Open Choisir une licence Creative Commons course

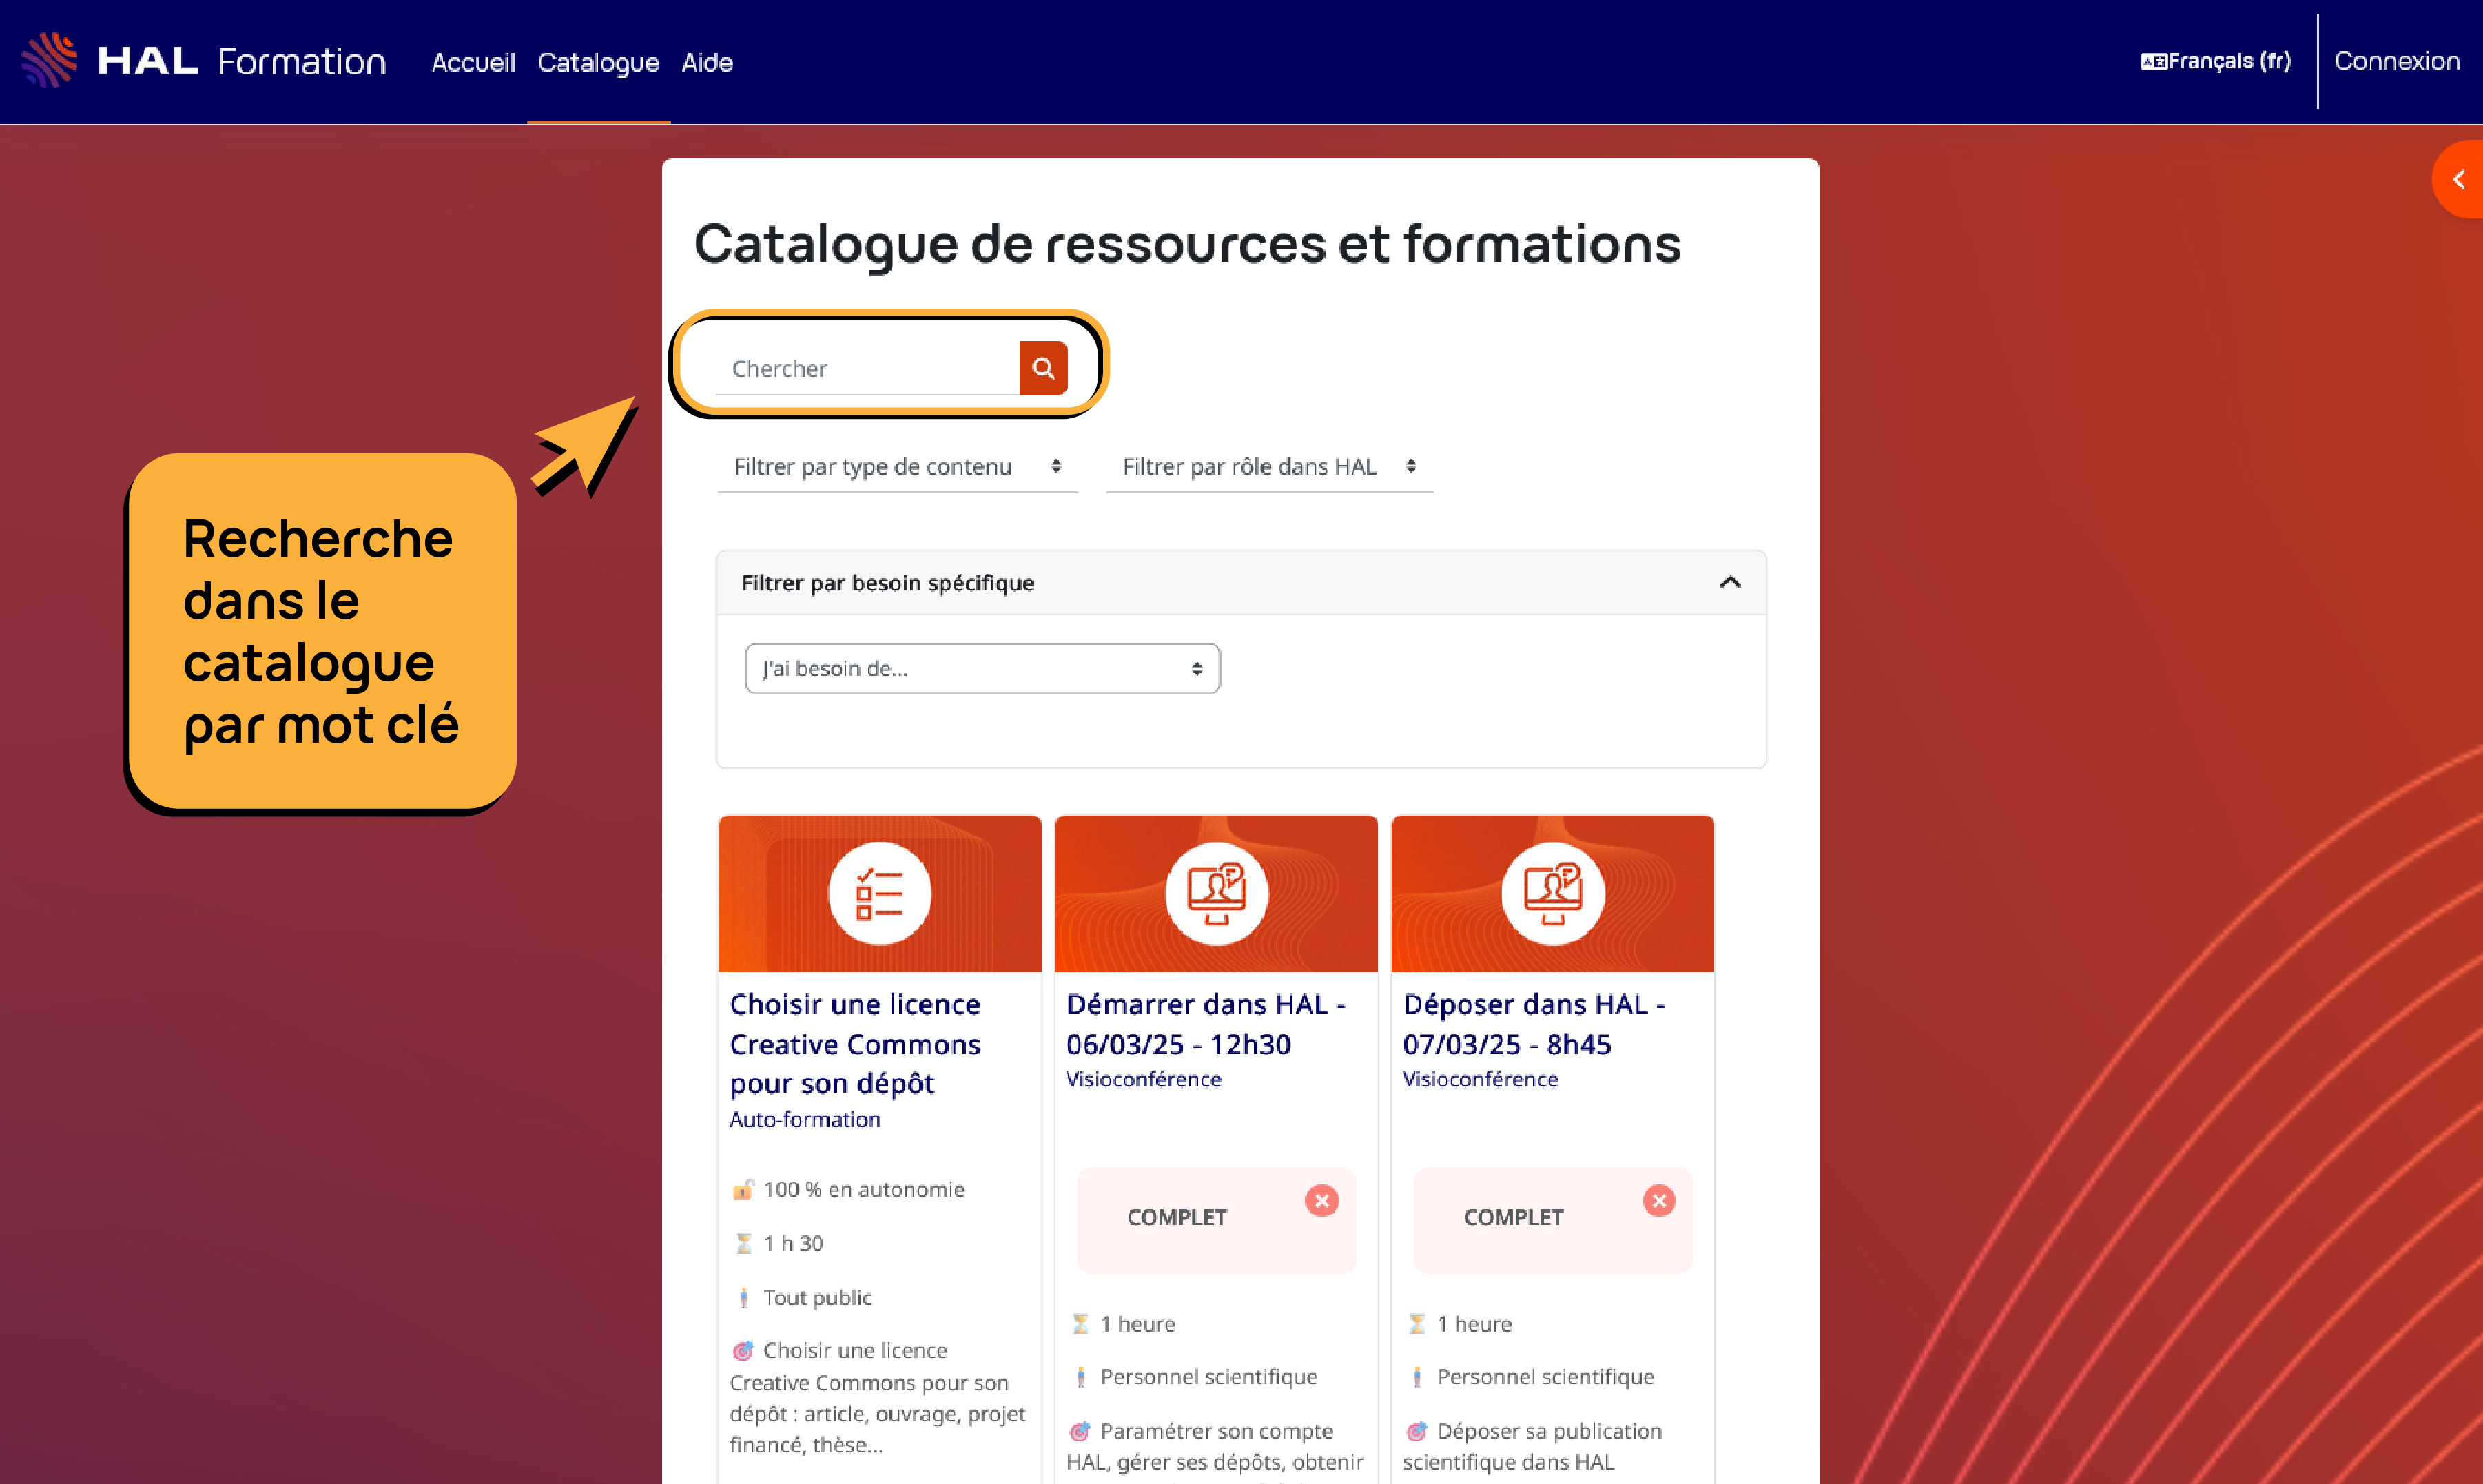point(855,1043)
